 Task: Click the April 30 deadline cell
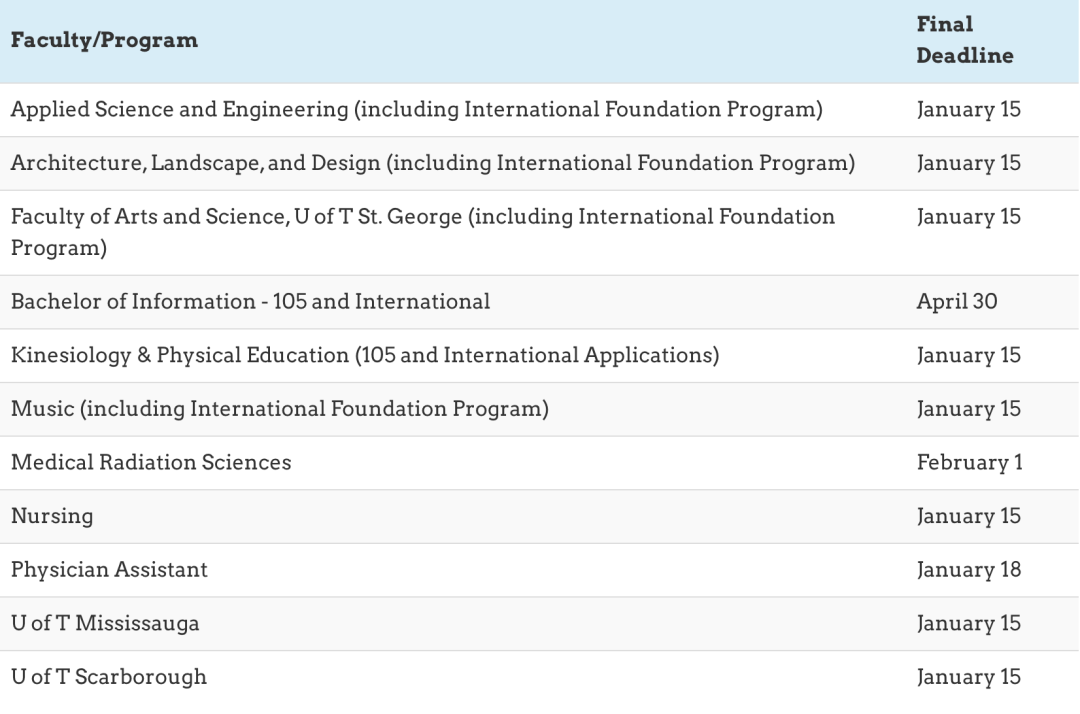pos(956,302)
